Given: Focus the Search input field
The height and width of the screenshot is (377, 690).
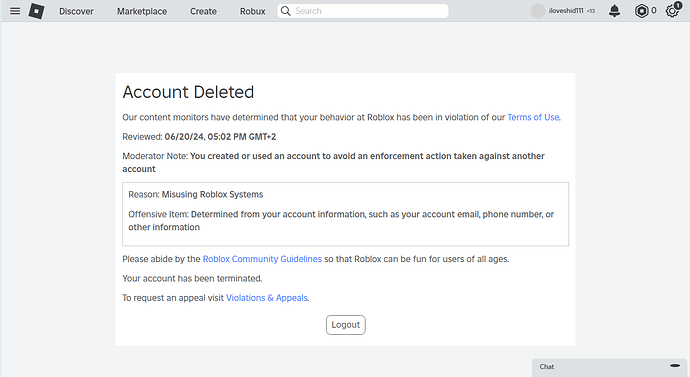Looking at the screenshot, I should [x=363, y=11].
